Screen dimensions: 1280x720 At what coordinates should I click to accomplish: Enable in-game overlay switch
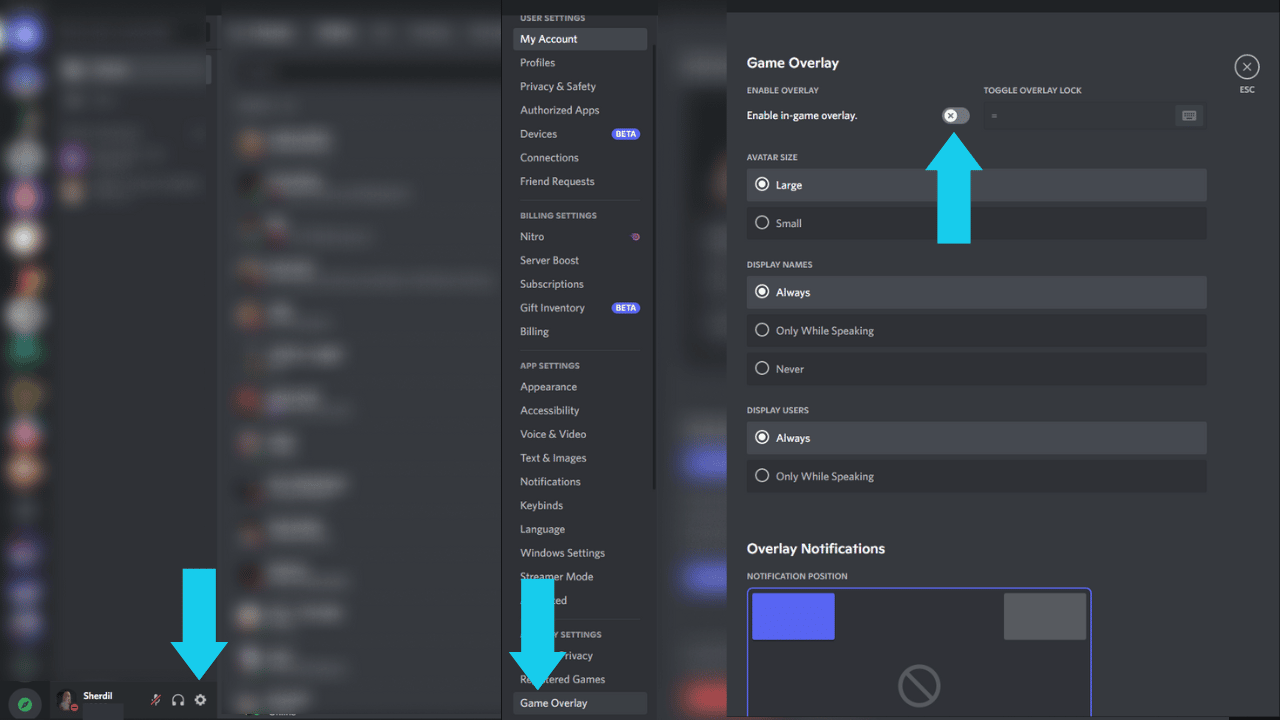pyautogui.click(x=955, y=116)
